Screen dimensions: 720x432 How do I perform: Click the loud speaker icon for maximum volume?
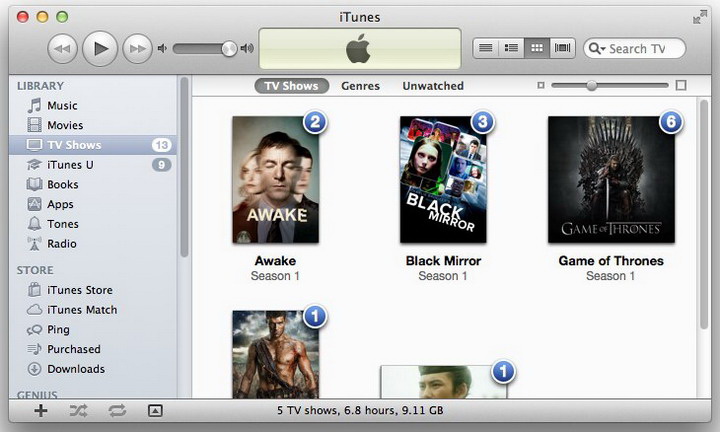pos(247,48)
